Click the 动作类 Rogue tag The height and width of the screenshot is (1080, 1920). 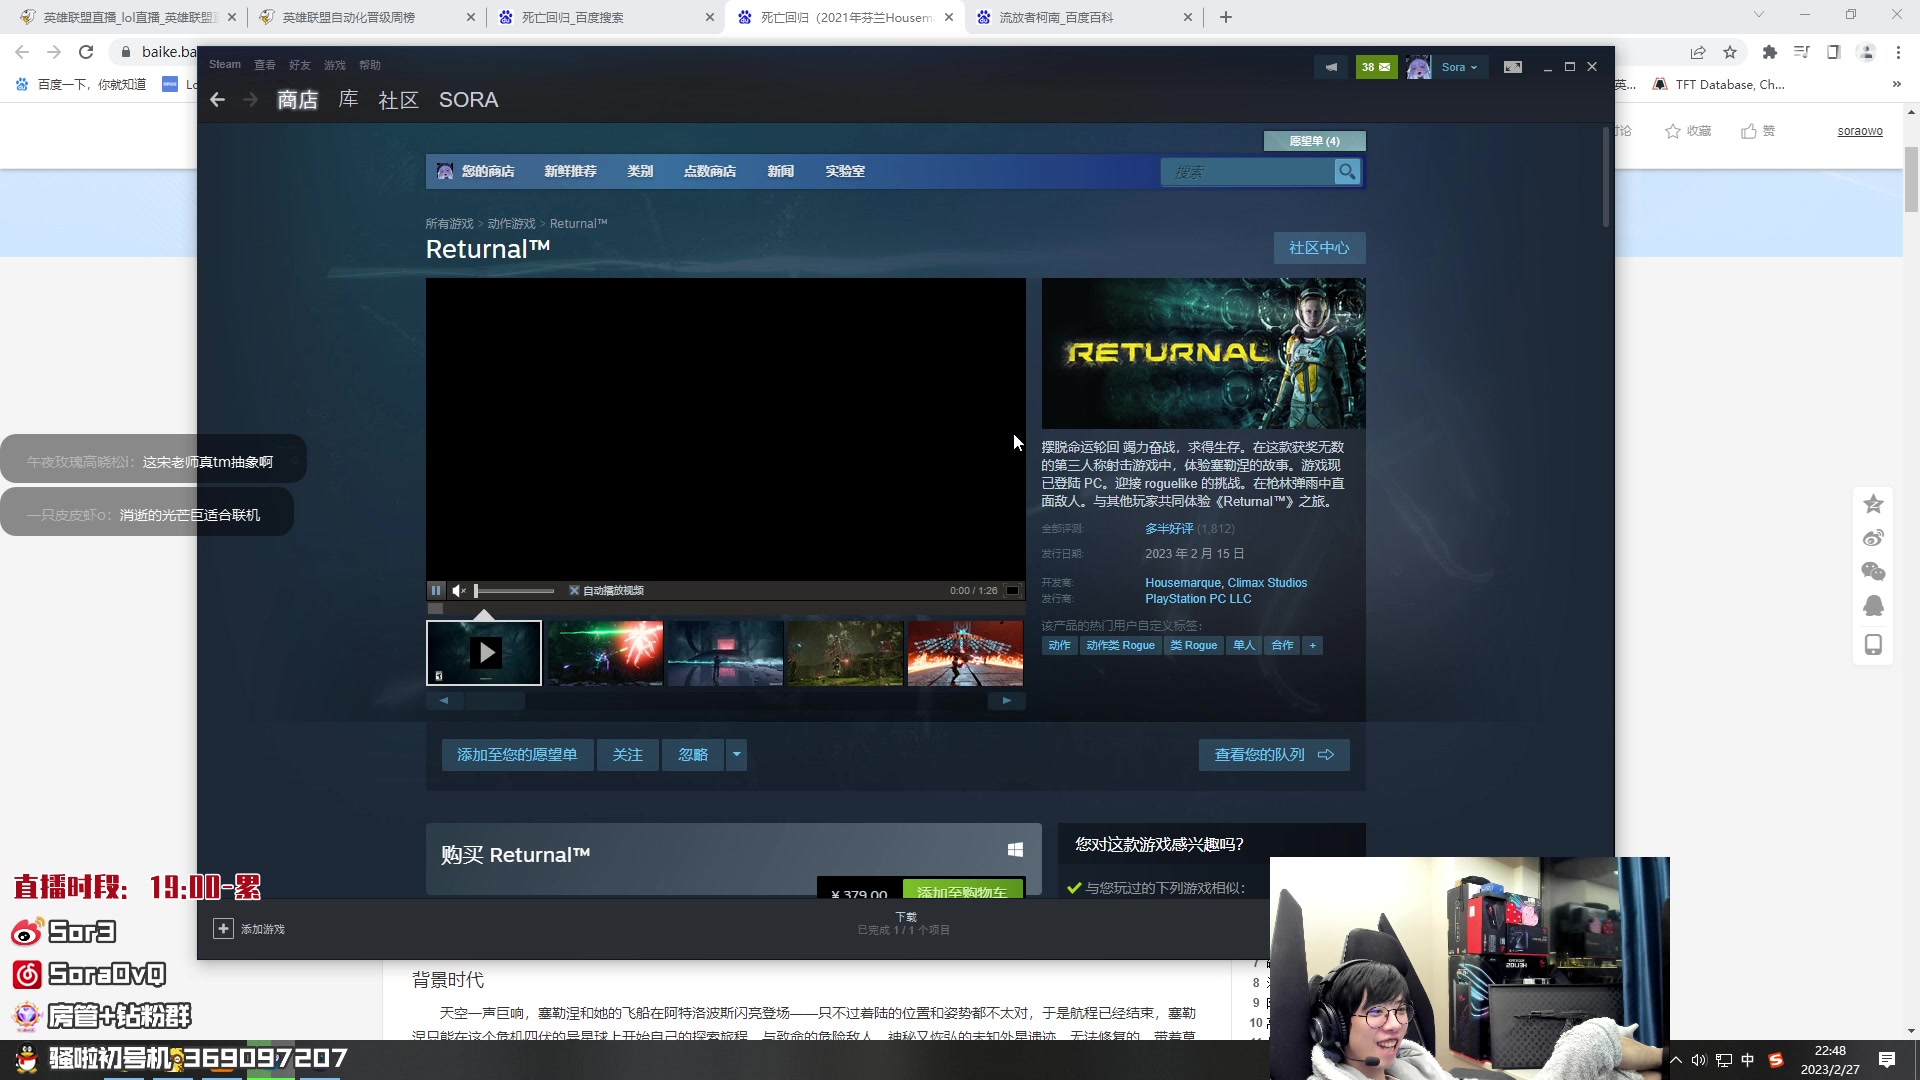click(x=1120, y=646)
